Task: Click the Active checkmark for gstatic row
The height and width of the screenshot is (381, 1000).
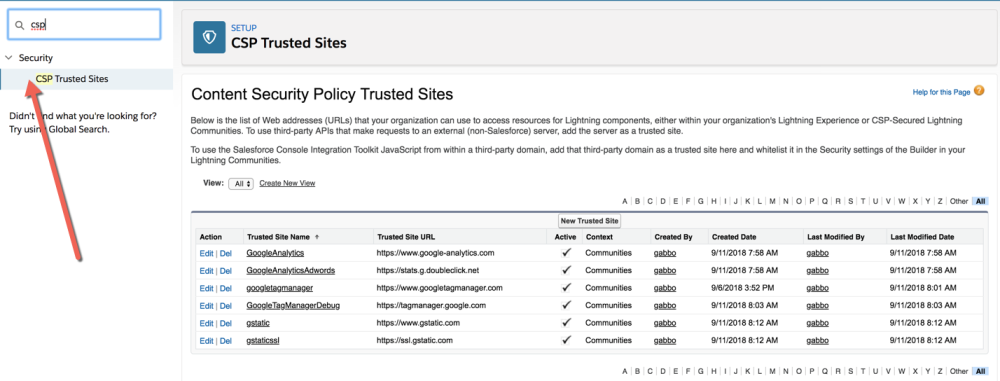Action: click(x=566, y=323)
